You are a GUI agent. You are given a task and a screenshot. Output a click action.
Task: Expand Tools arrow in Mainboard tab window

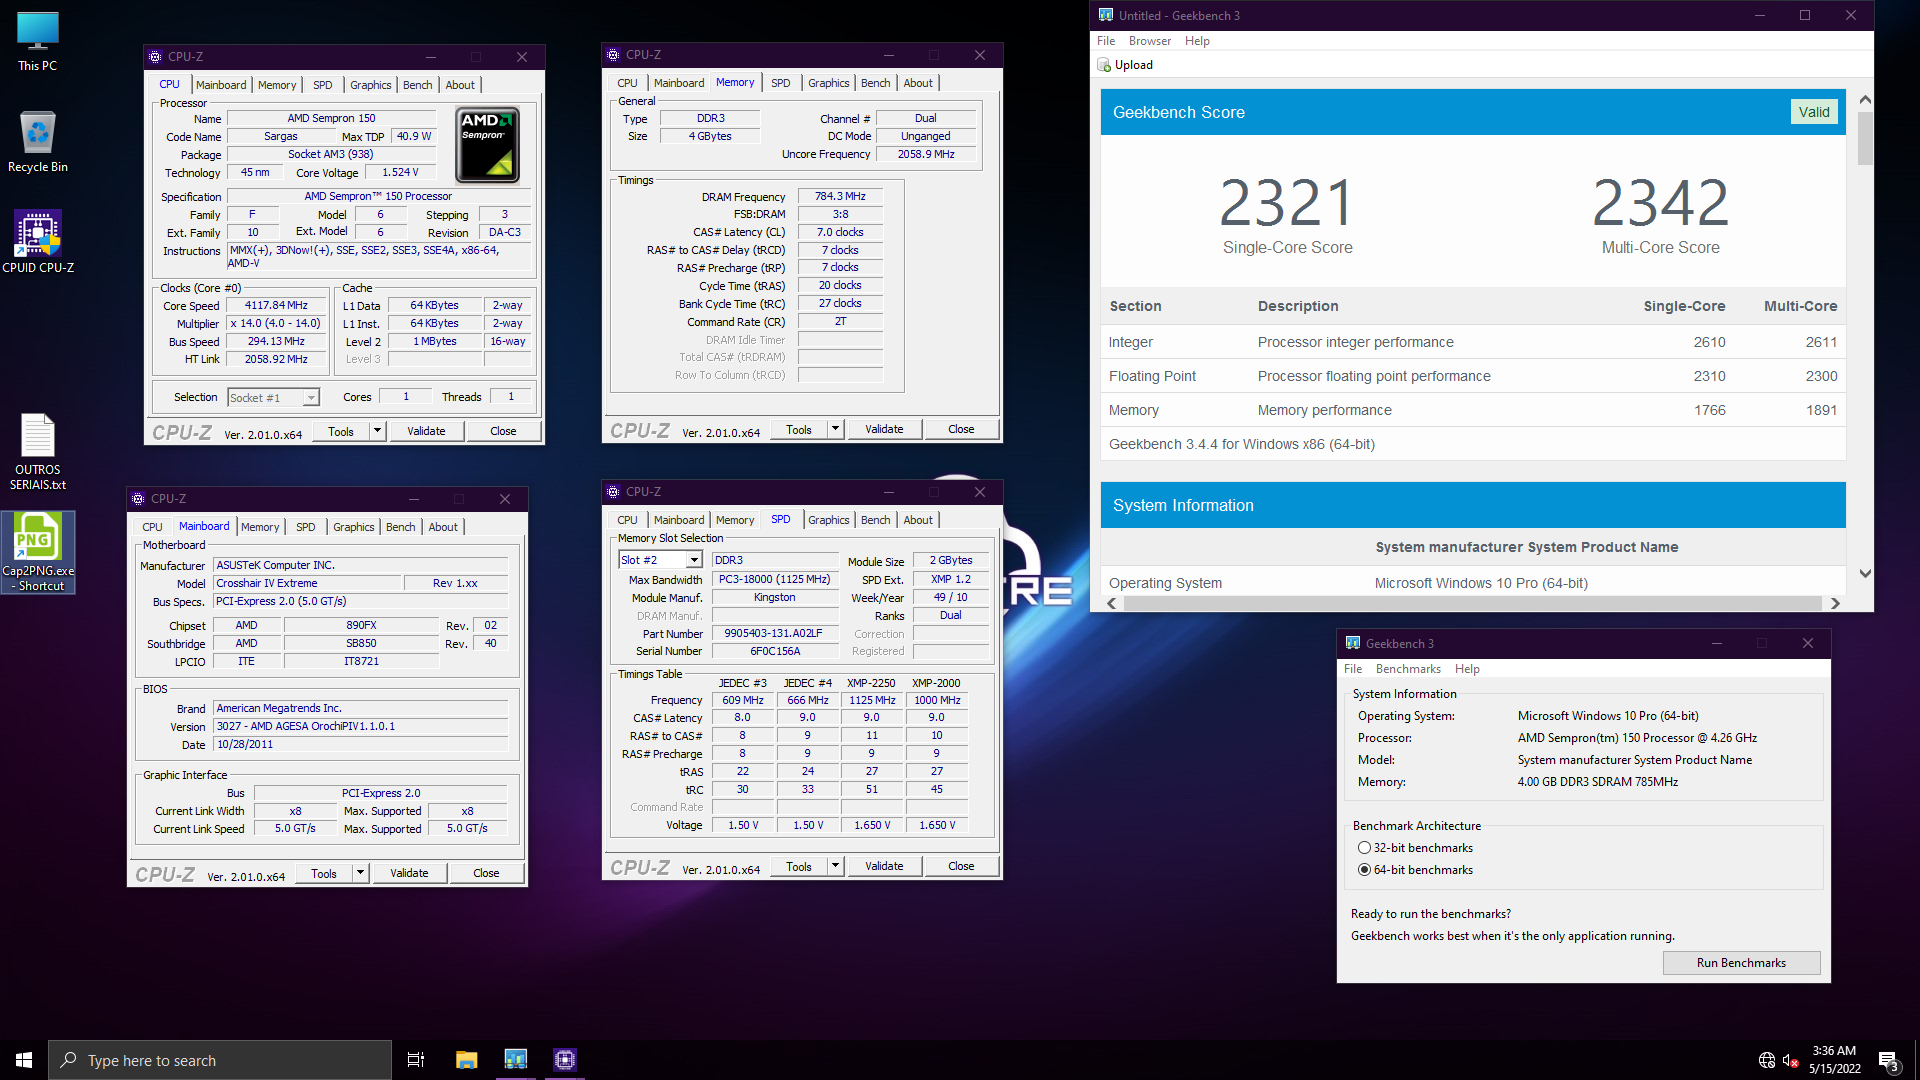coord(360,873)
